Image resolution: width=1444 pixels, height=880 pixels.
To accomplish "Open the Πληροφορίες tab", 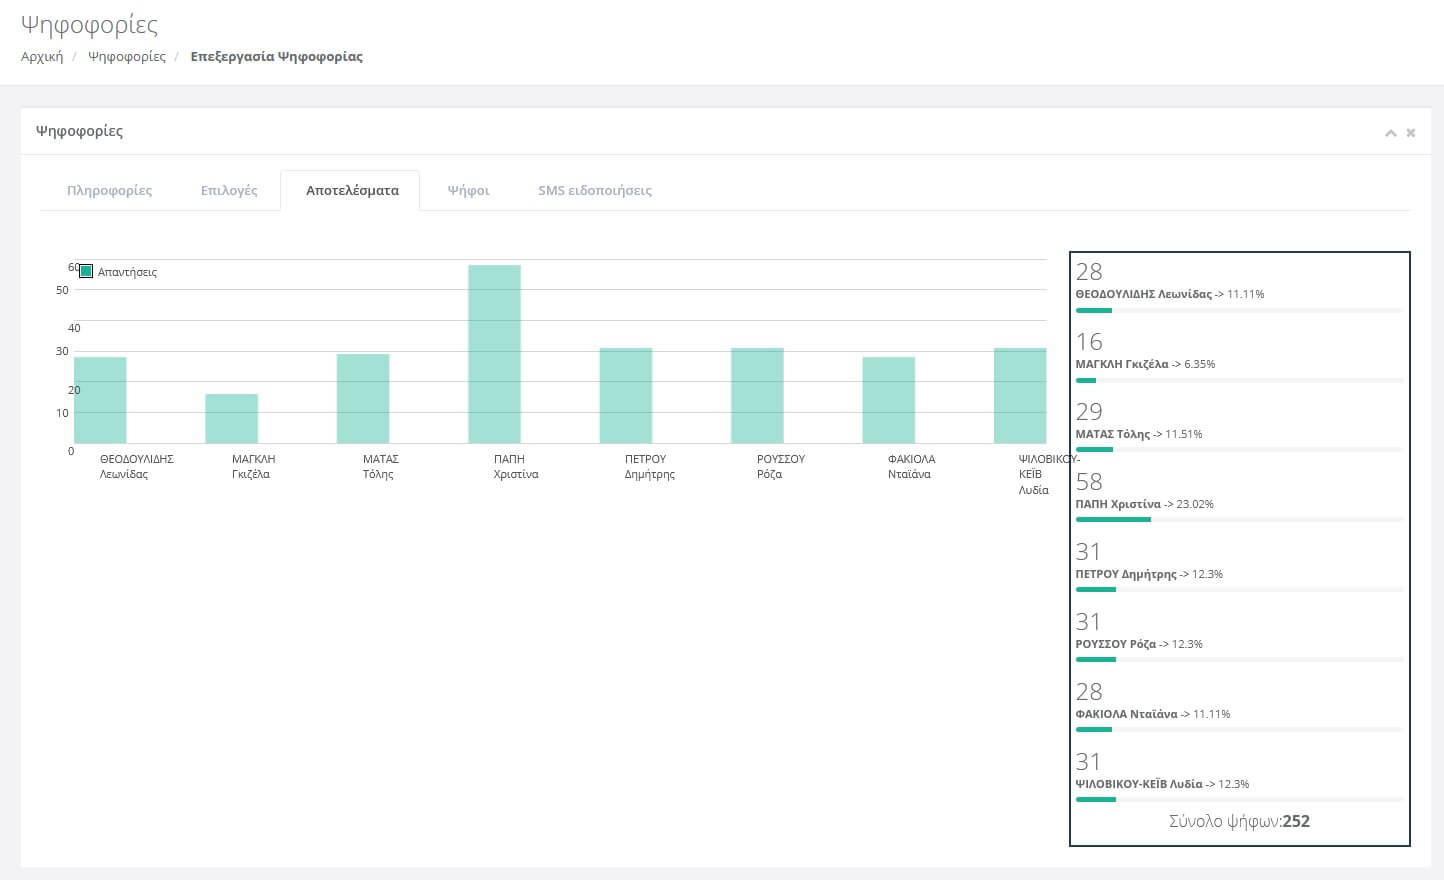I will click(109, 190).
